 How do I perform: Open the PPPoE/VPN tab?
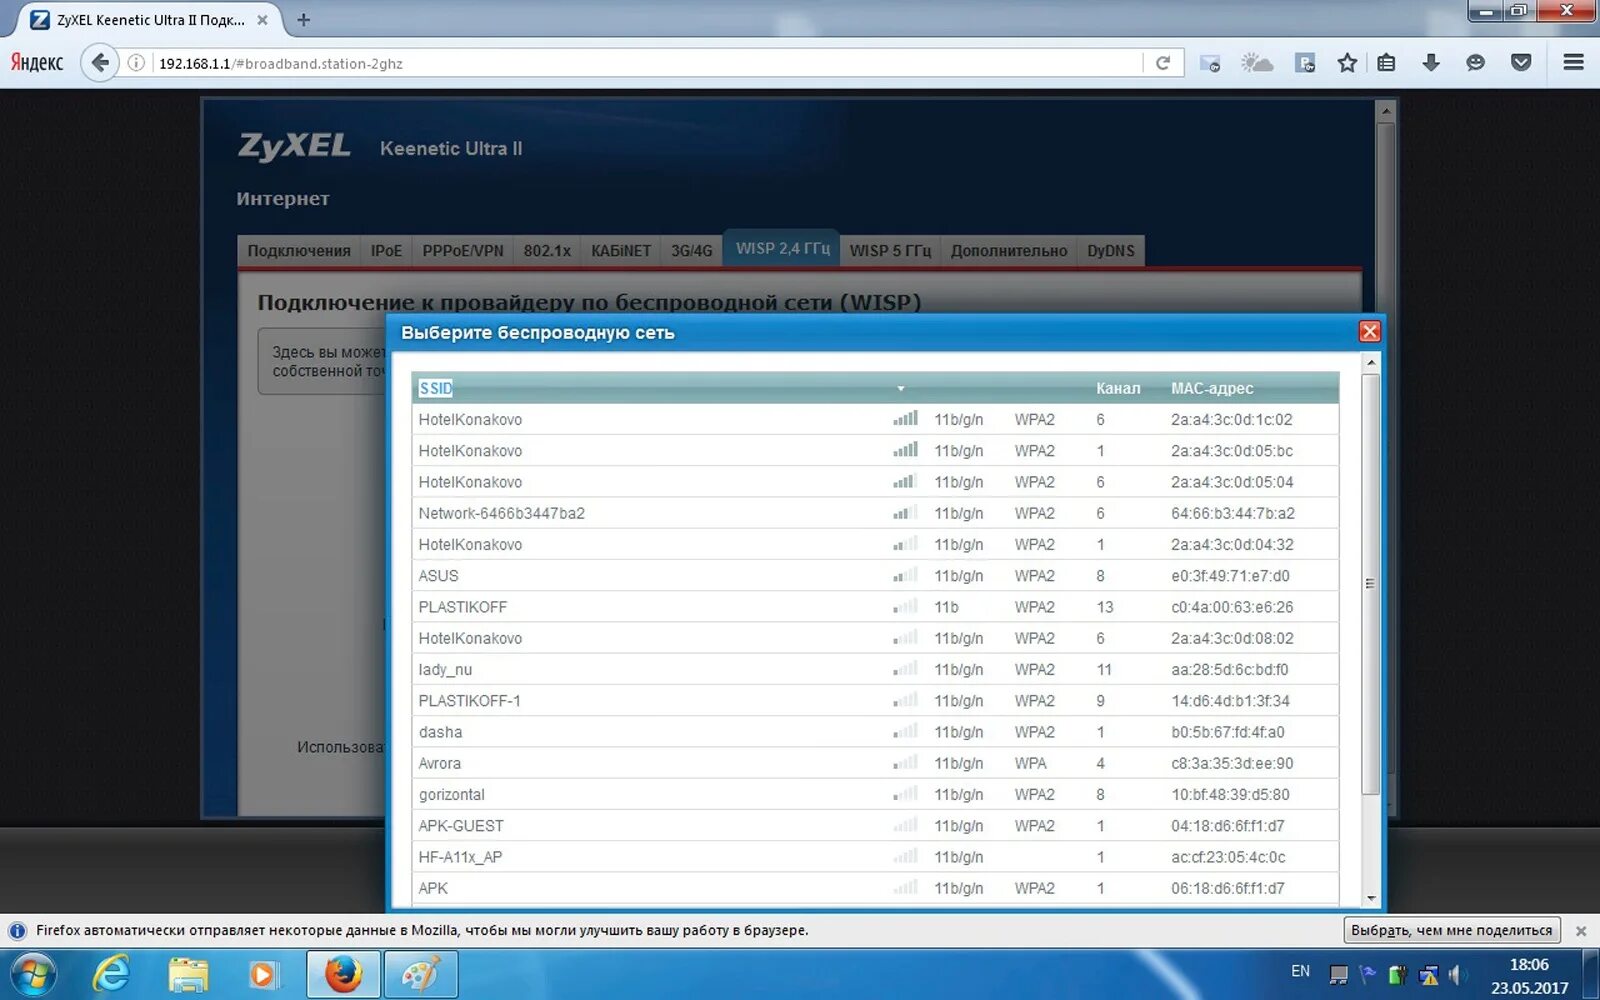tap(463, 251)
